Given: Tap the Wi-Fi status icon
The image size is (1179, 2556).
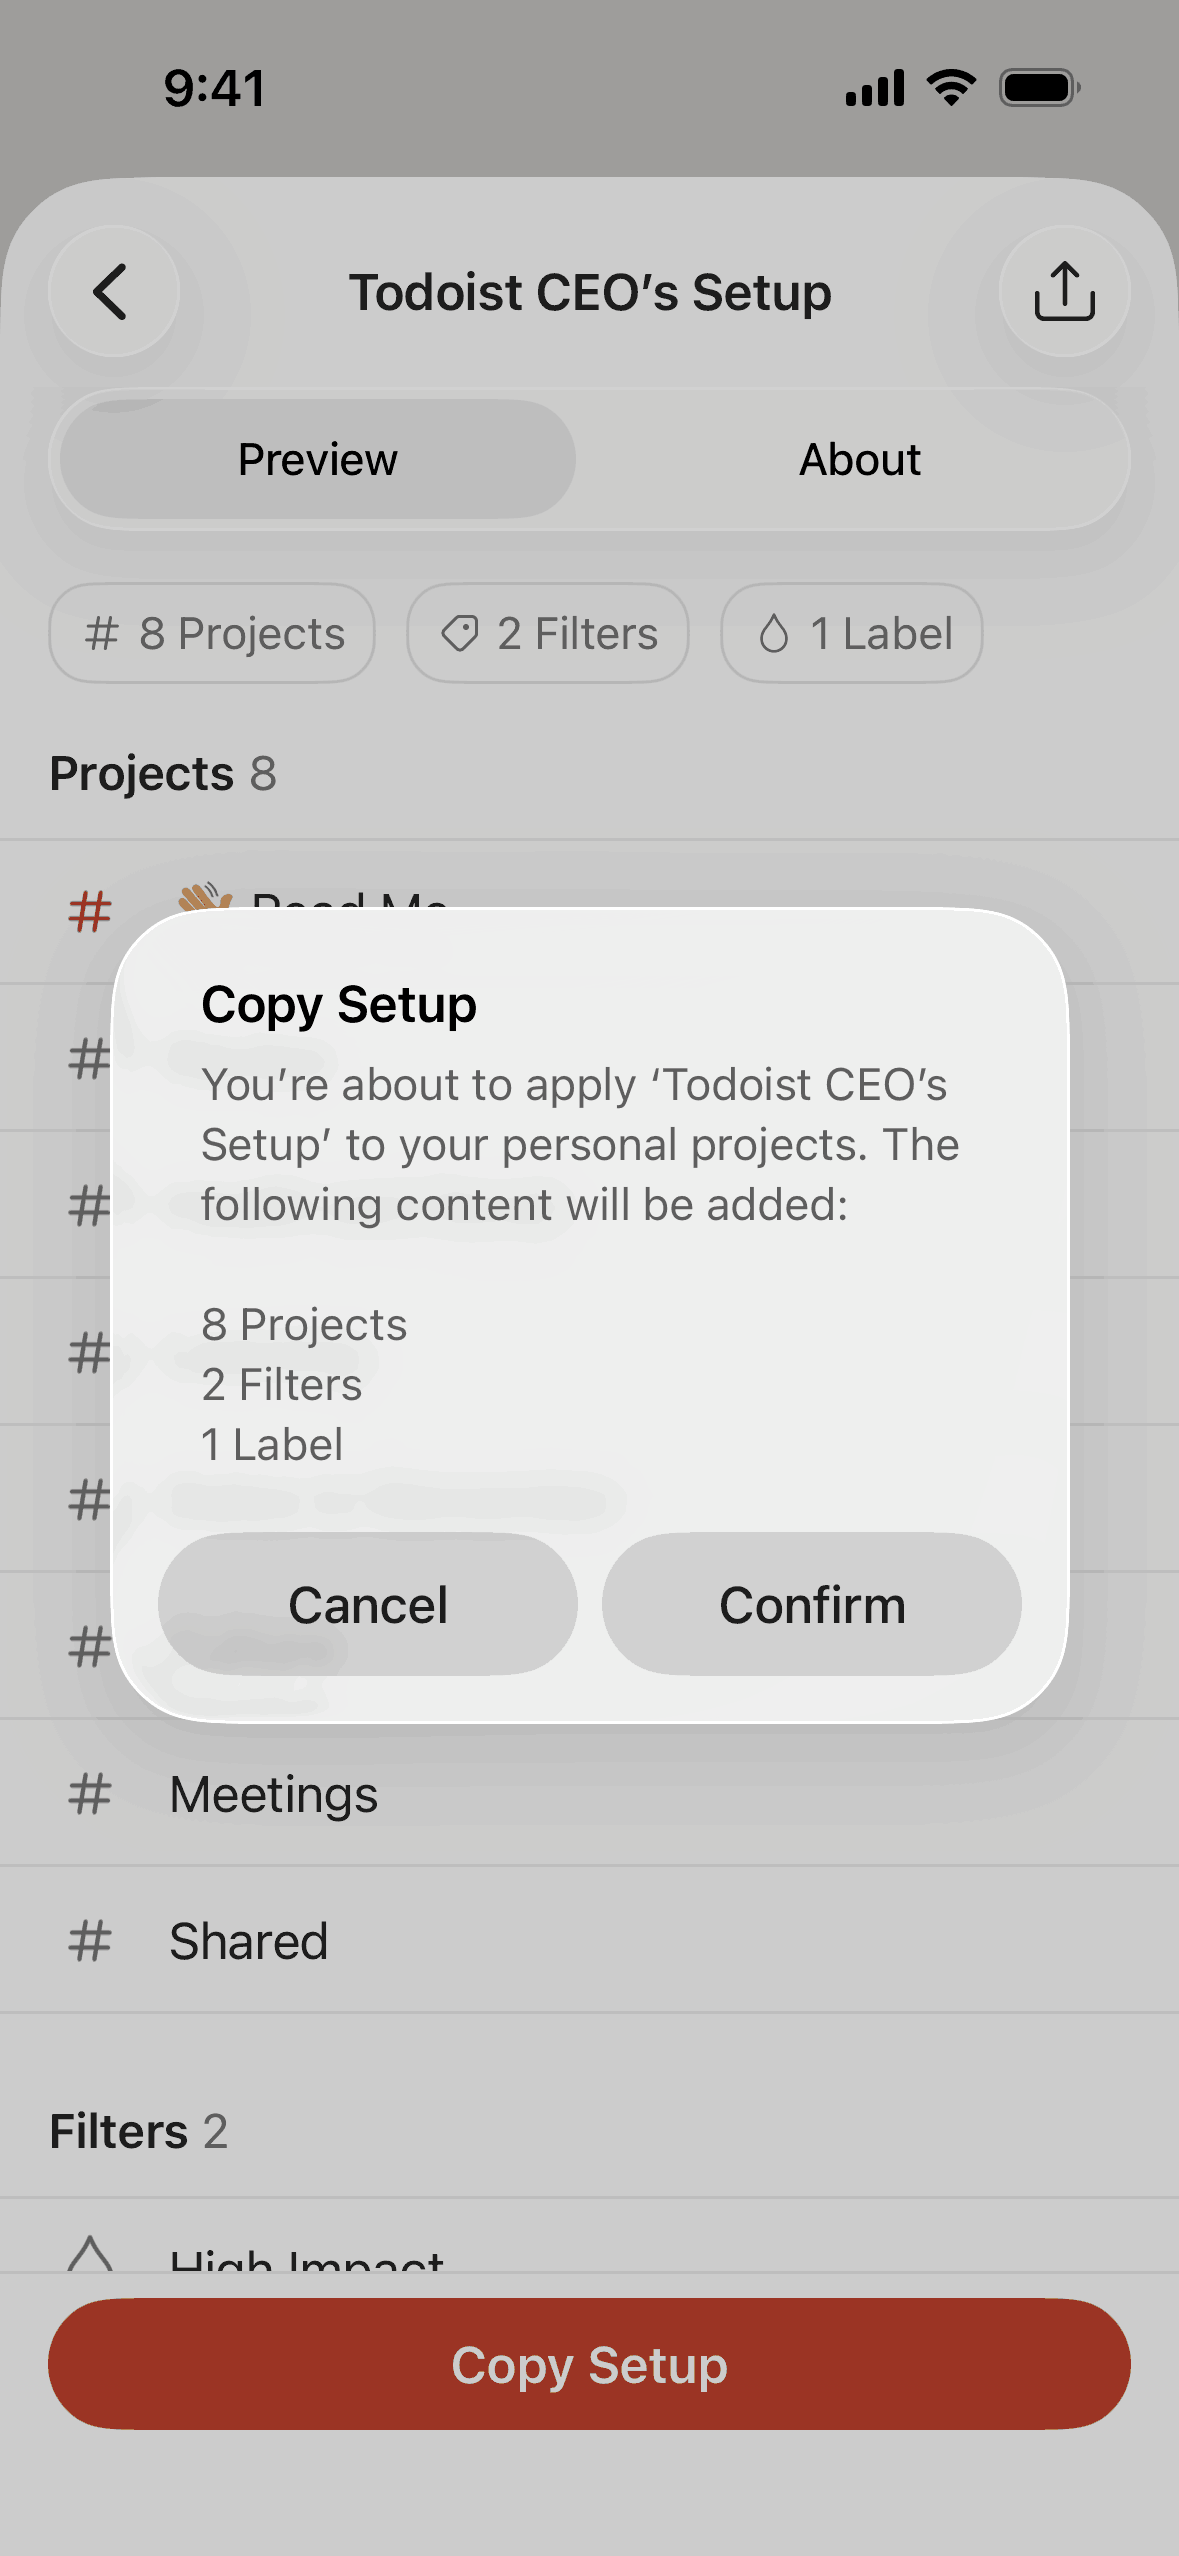Looking at the screenshot, I should pos(952,88).
